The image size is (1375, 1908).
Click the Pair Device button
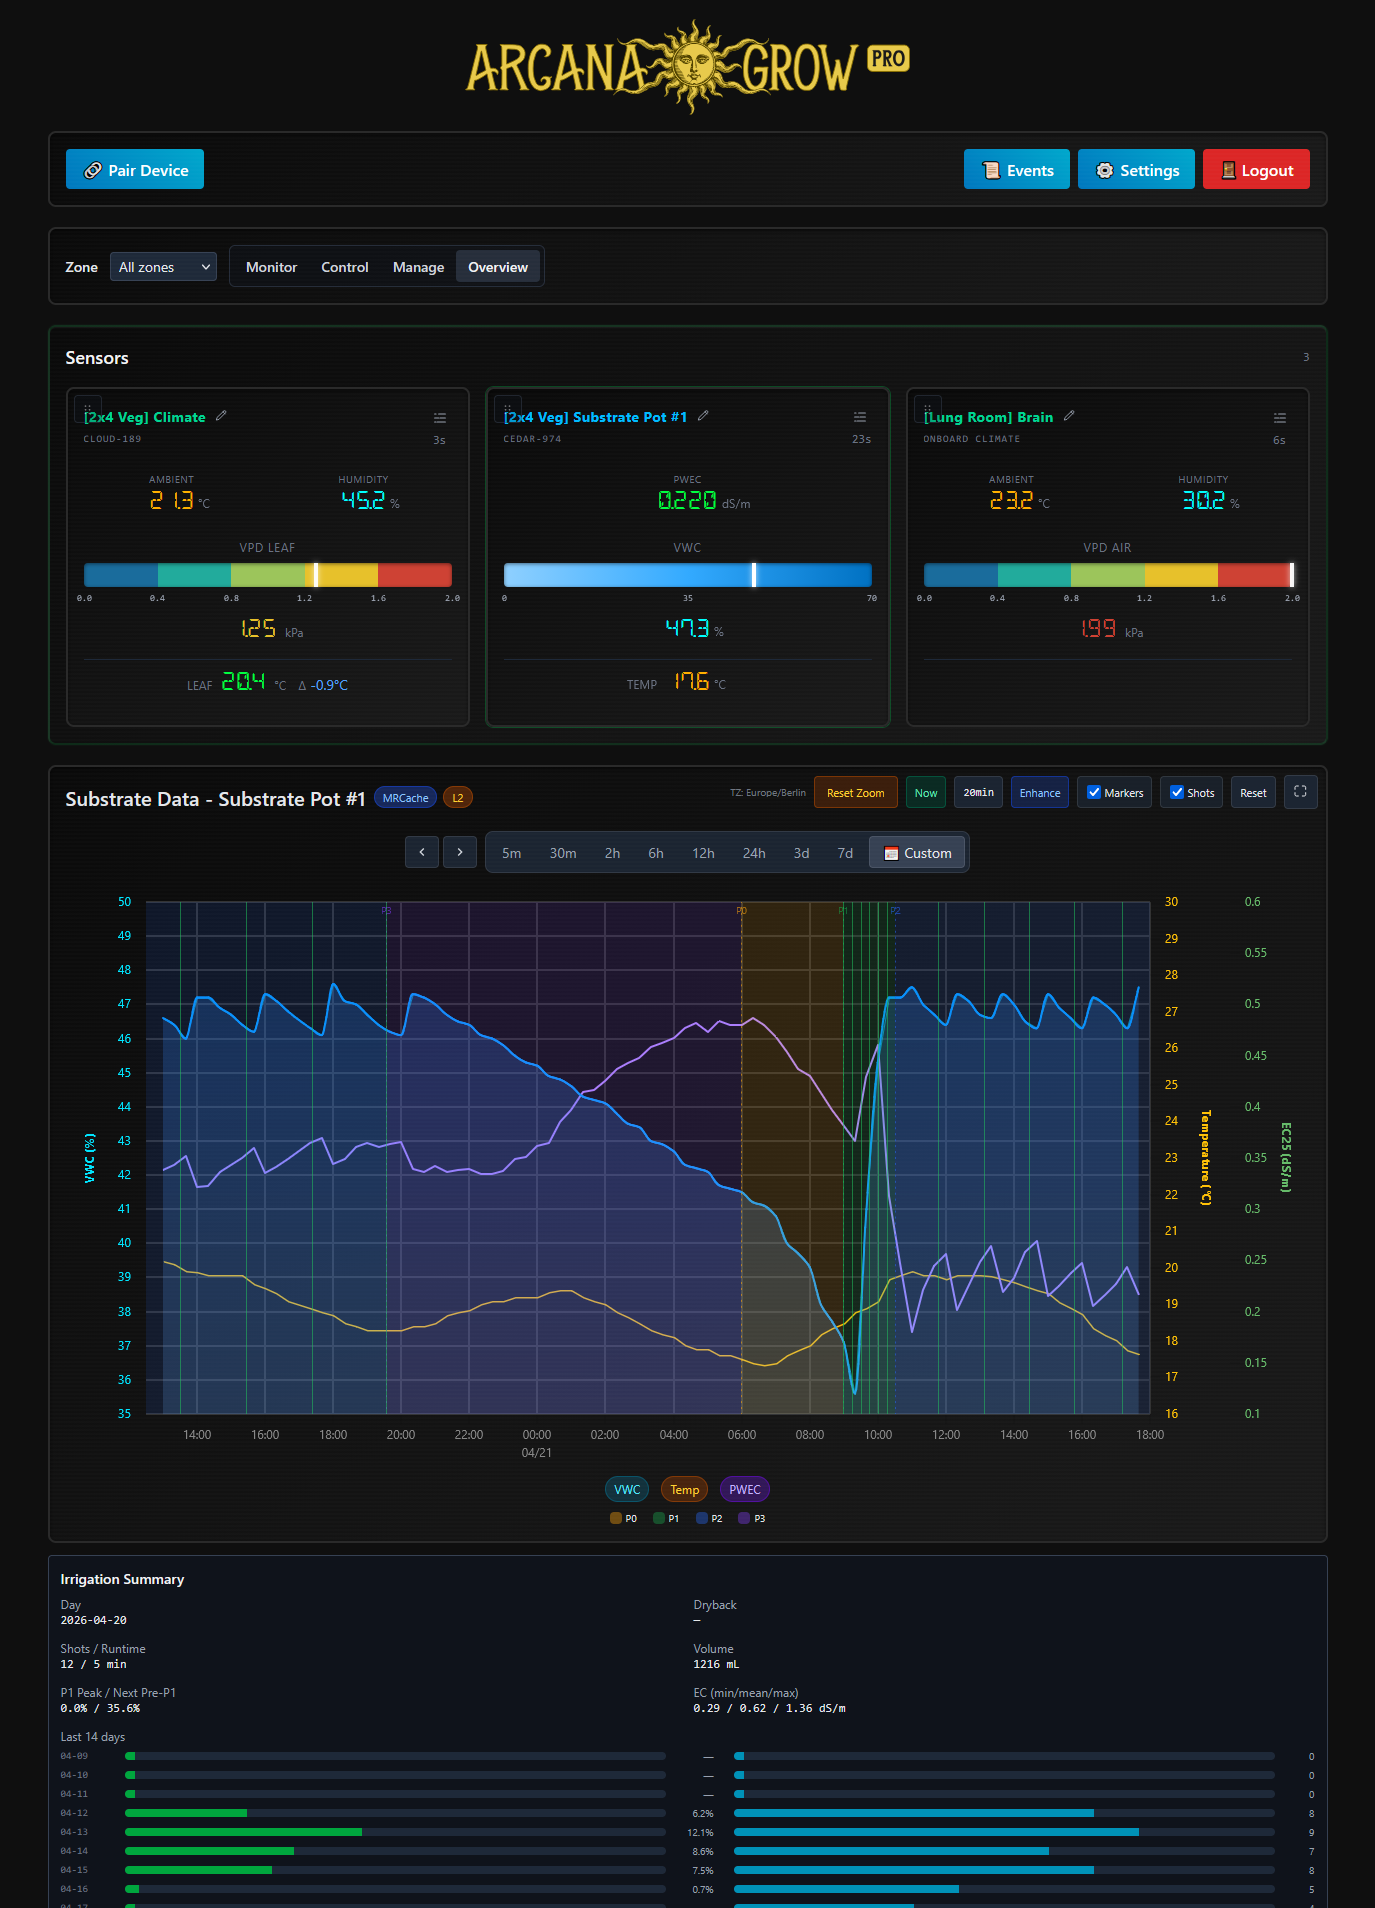tap(135, 170)
